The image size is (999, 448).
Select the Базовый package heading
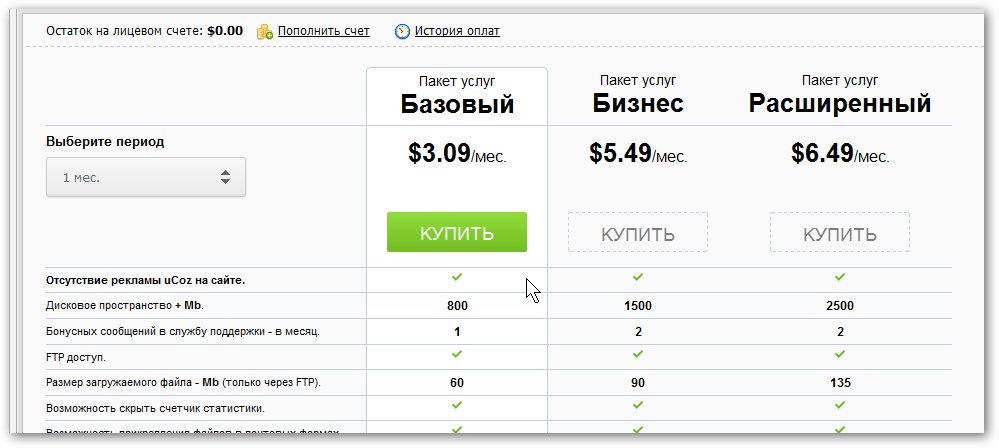[x=457, y=104]
